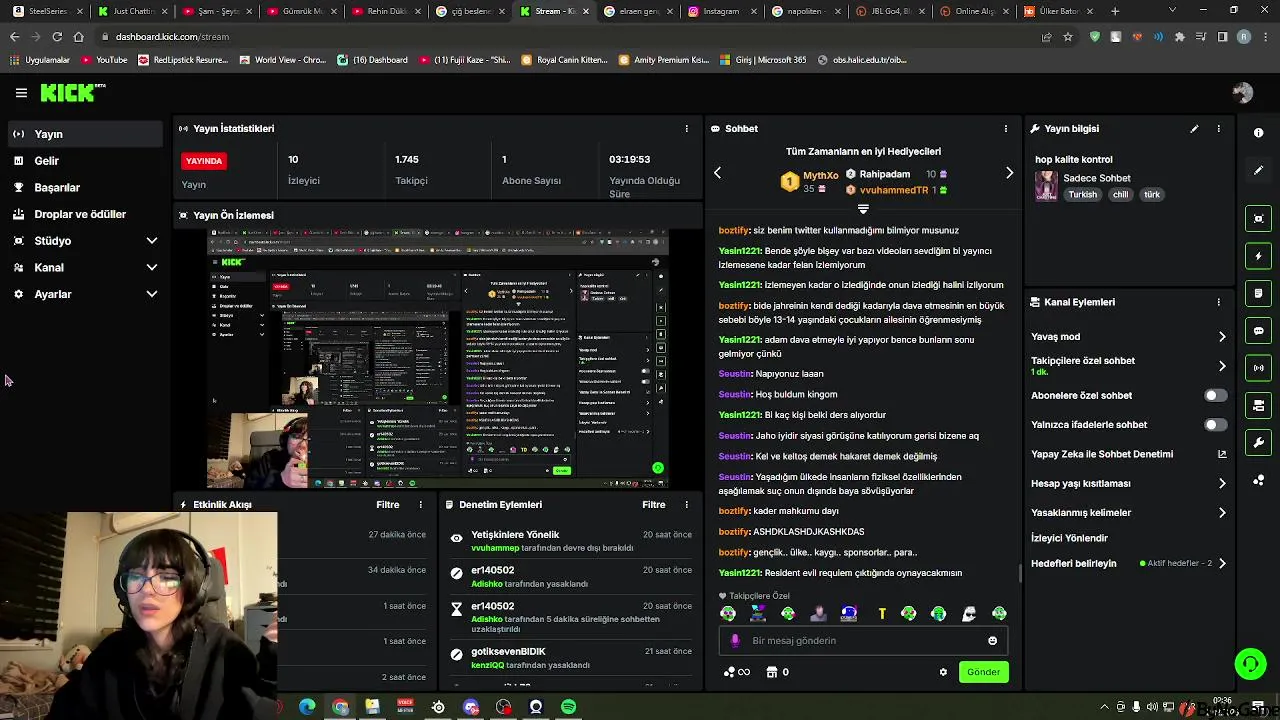The width and height of the screenshot is (1280, 720).
Task: Click the info icon in right rail
Action: click(1258, 132)
